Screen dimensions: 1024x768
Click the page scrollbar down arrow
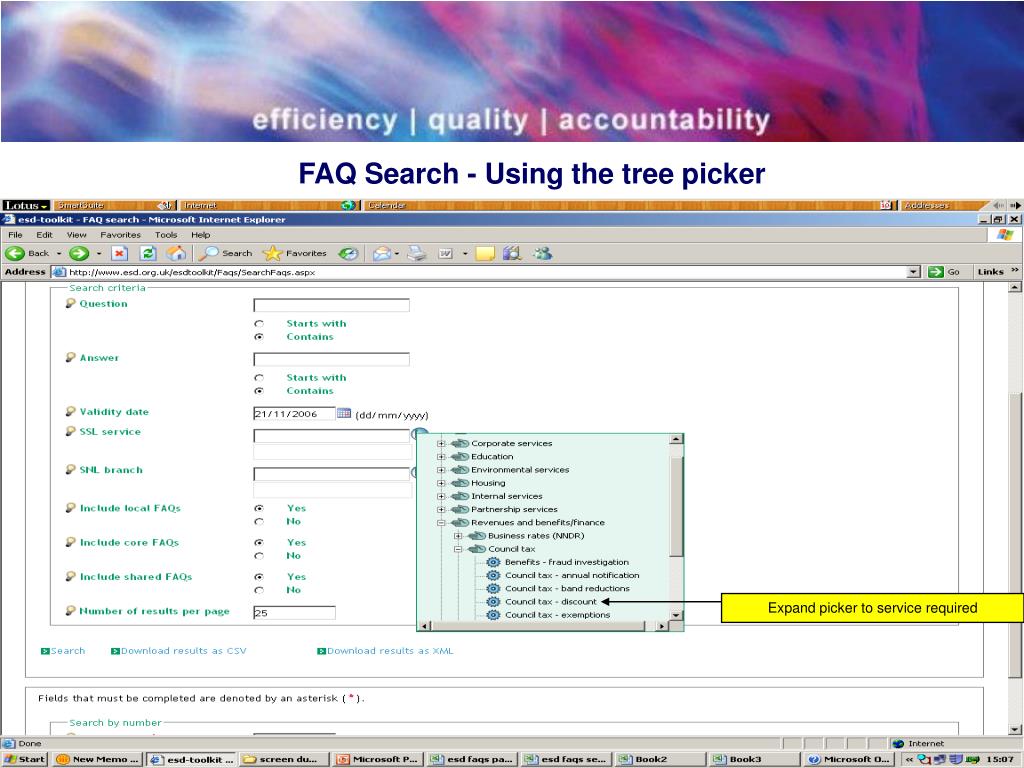click(1014, 729)
